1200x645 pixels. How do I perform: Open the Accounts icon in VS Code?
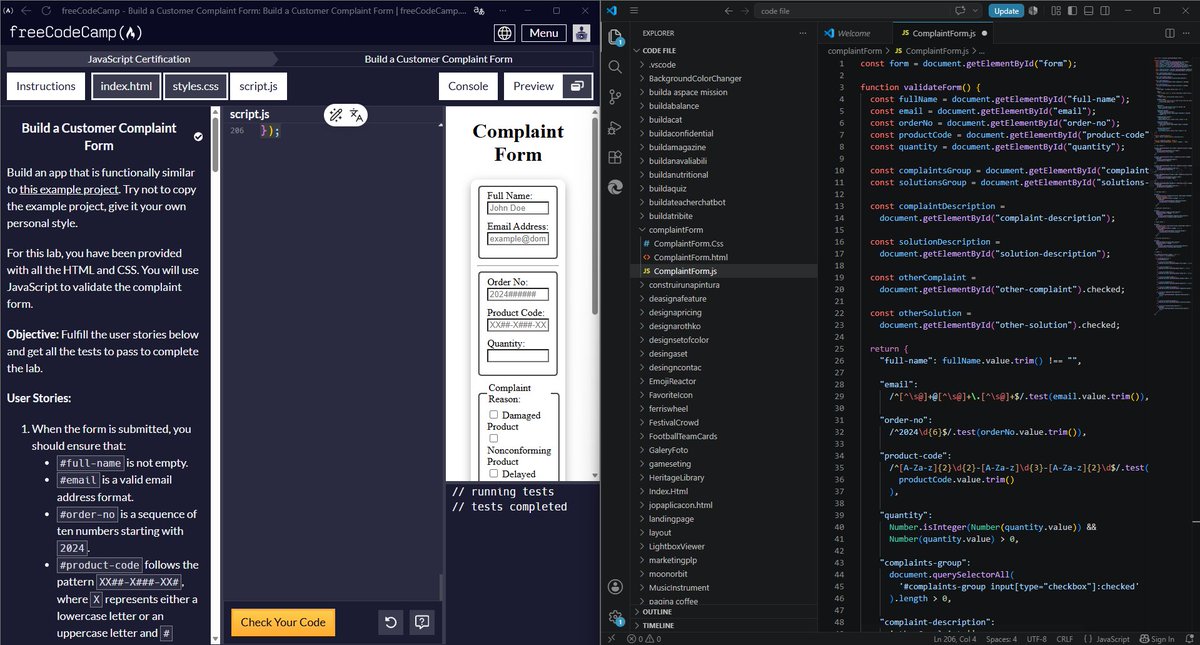[617, 586]
